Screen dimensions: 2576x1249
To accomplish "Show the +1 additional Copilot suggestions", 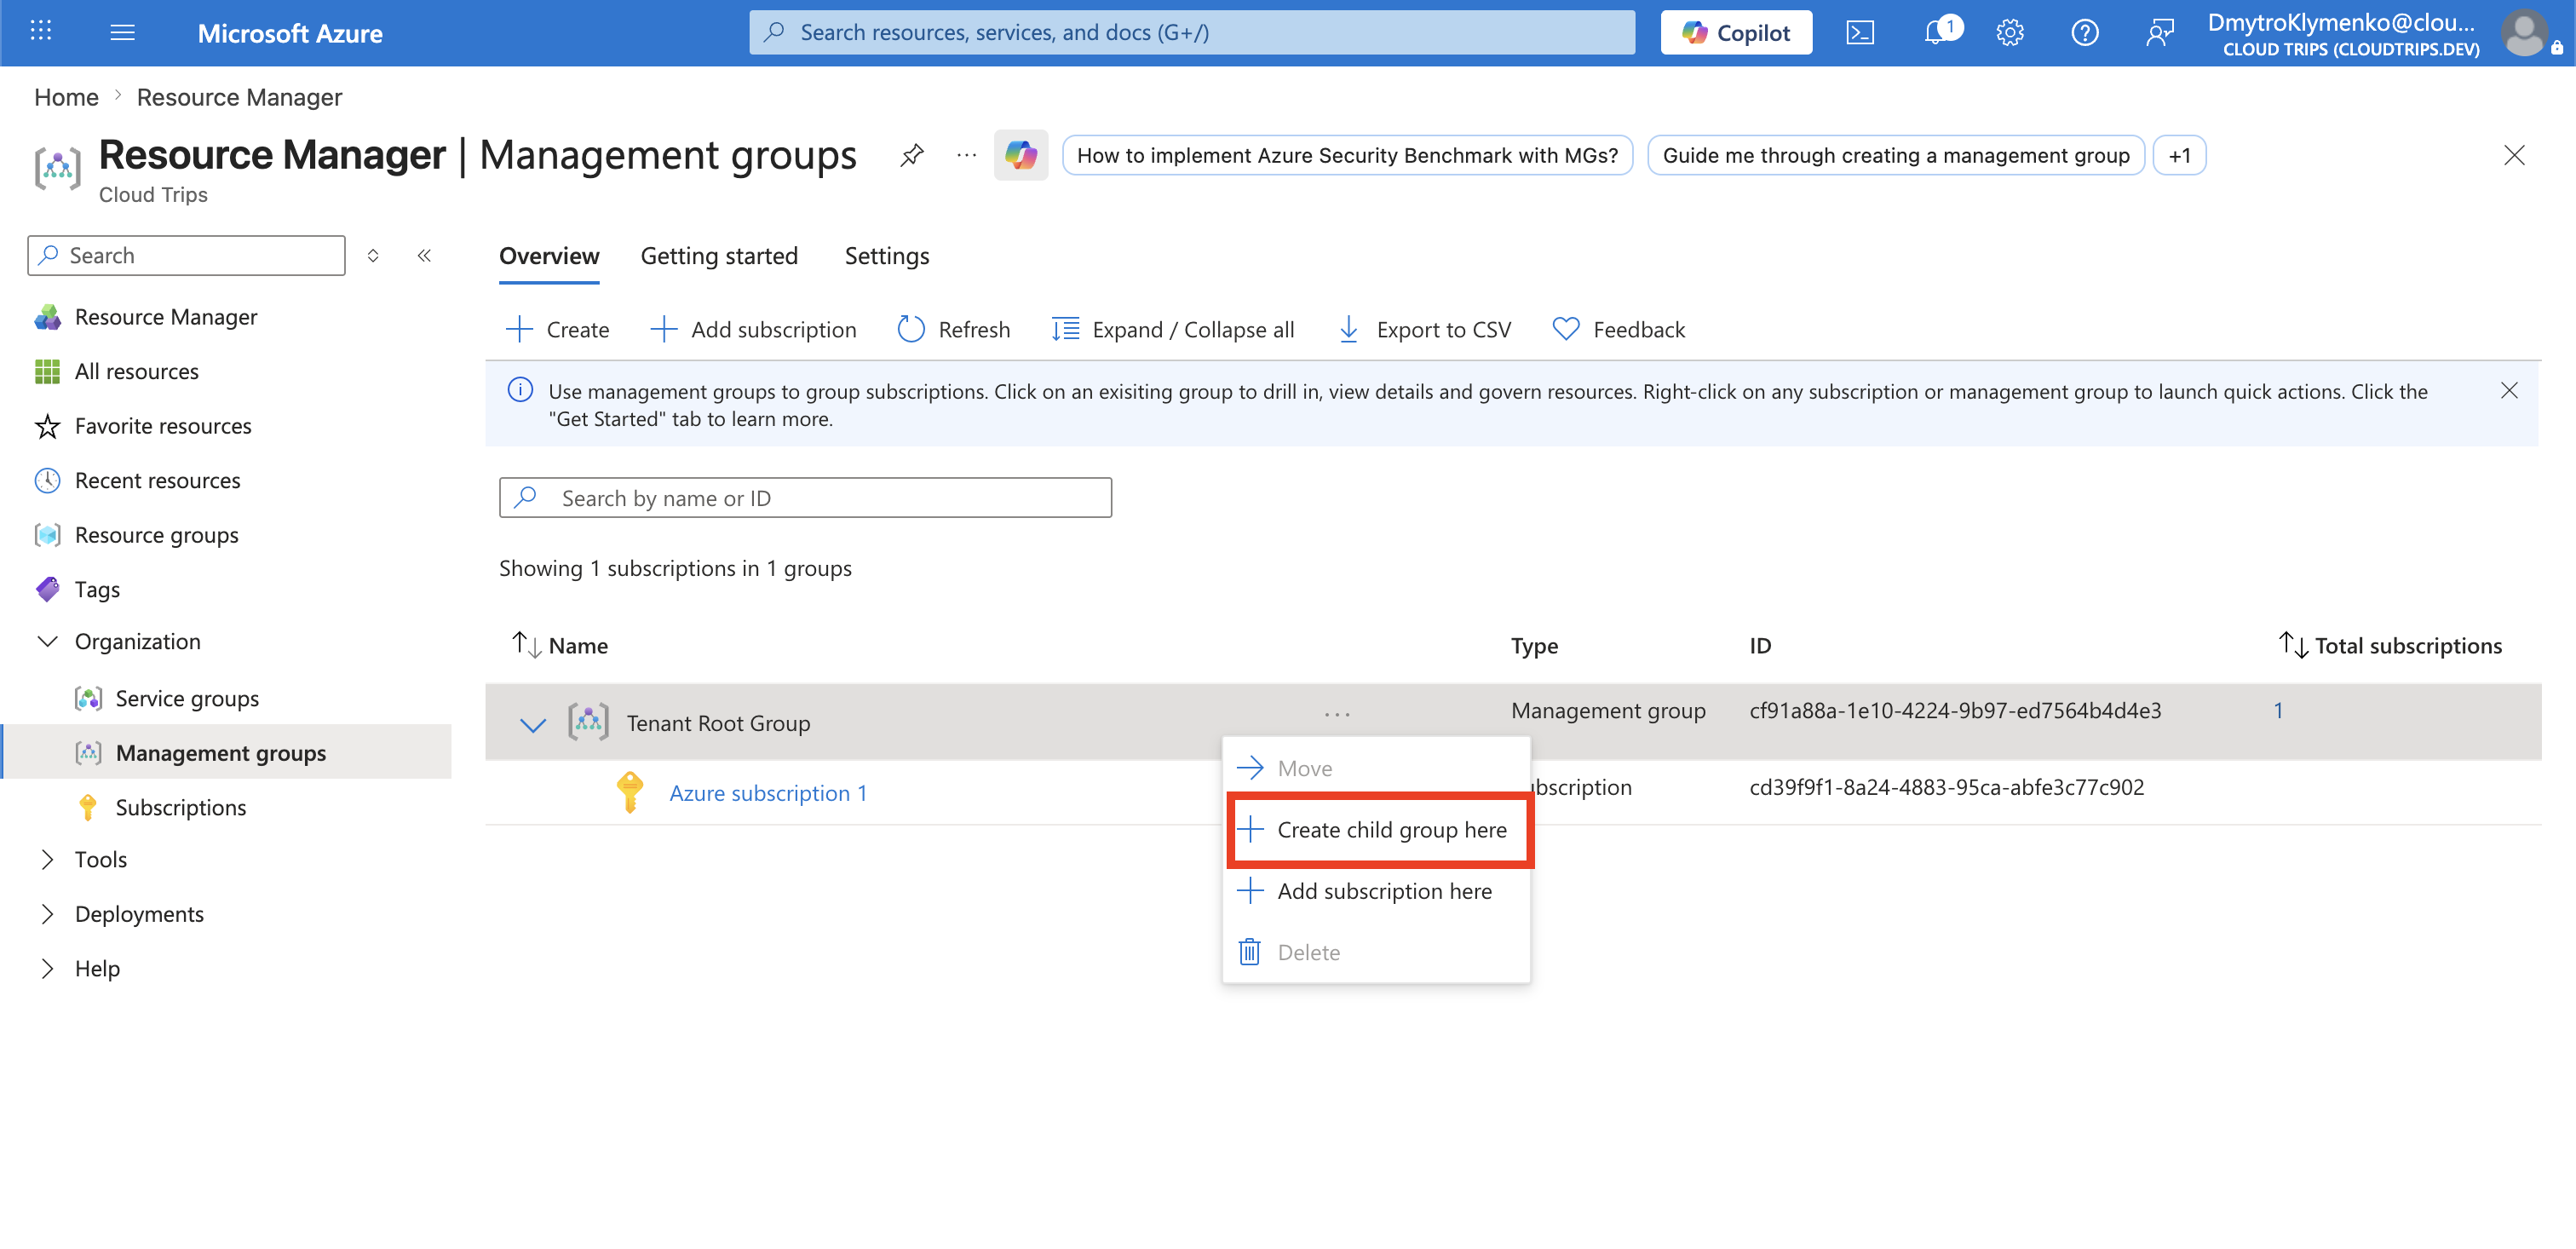I will coord(2179,155).
